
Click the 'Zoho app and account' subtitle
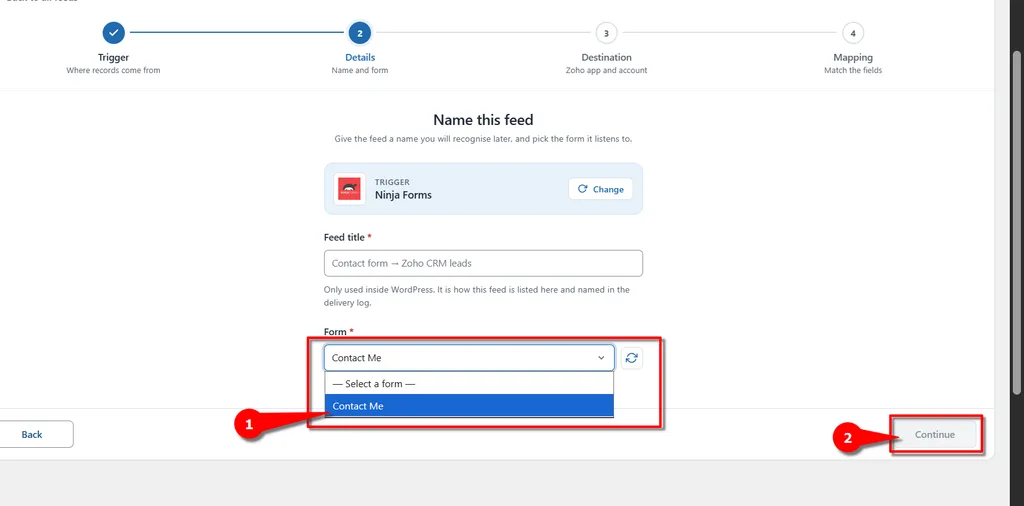click(607, 71)
